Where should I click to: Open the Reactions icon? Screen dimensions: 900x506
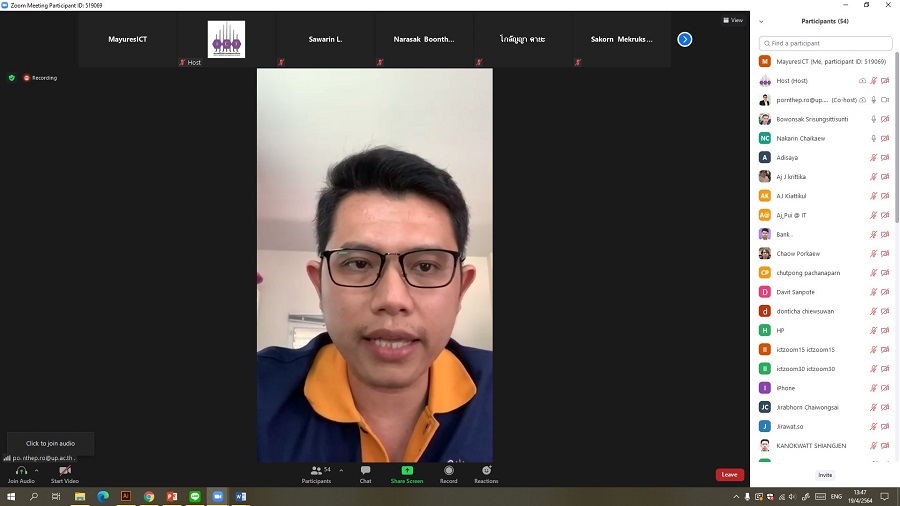[486, 470]
